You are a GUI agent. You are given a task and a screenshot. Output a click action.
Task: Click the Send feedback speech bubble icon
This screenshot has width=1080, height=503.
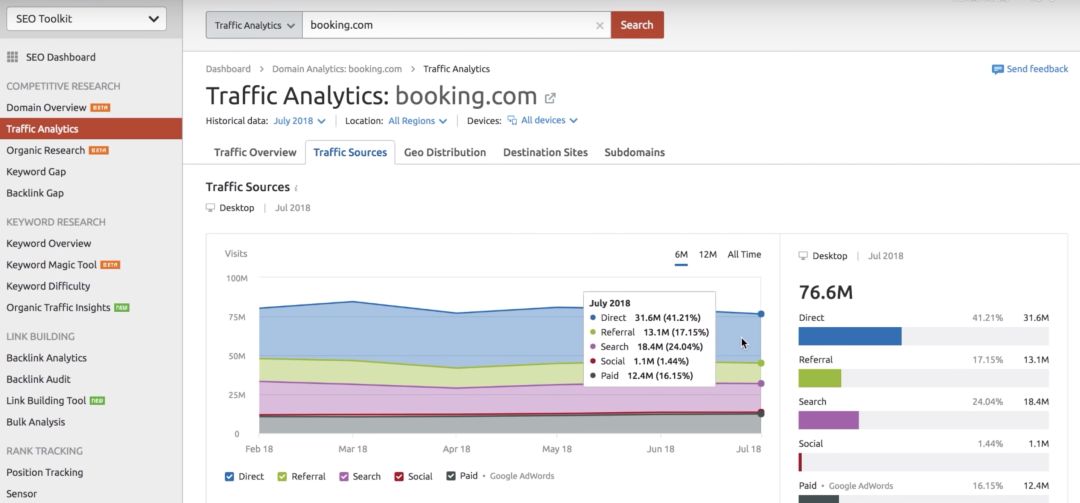[x=997, y=69]
